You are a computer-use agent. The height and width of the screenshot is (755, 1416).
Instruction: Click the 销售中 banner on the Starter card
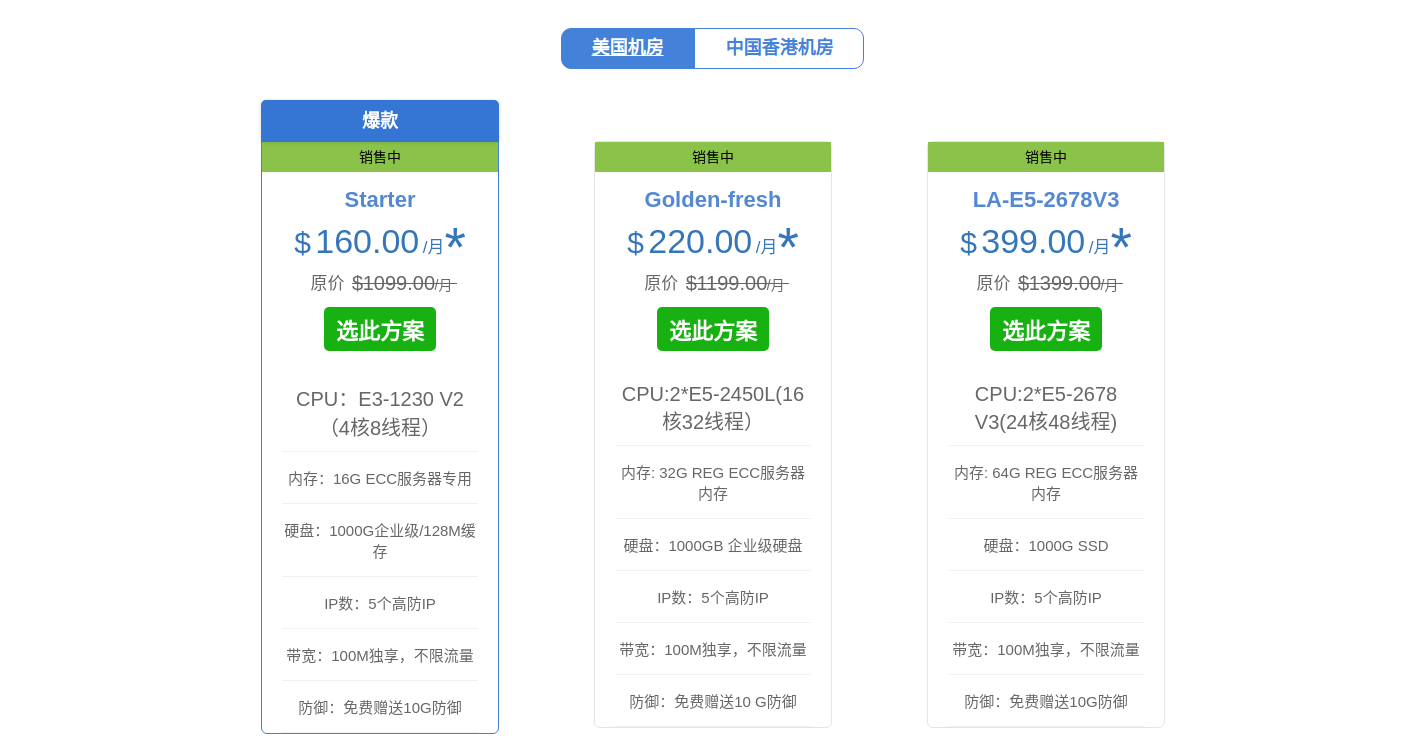point(380,157)
